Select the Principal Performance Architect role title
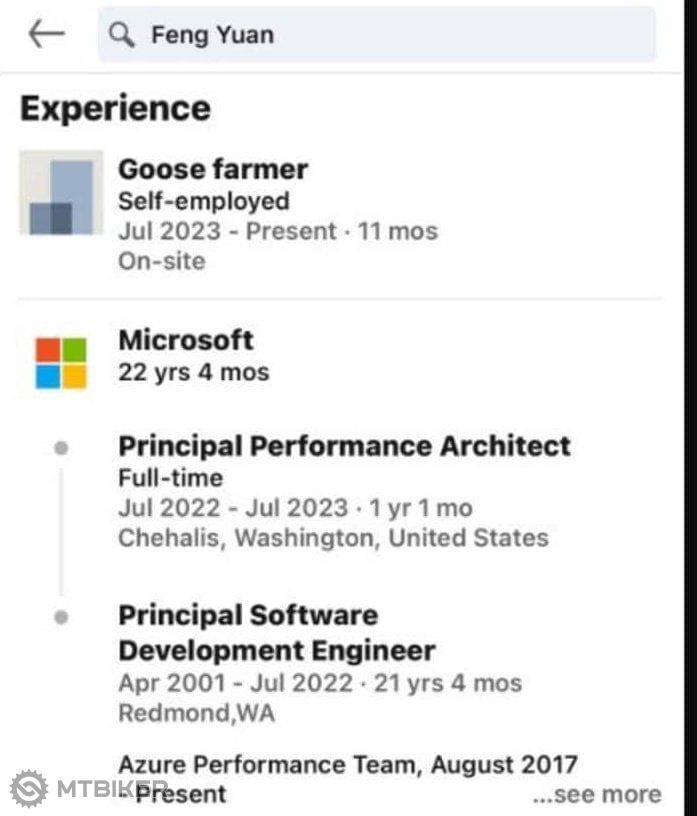This screenshot has height=816, width=697. click(x=344, y=446)
